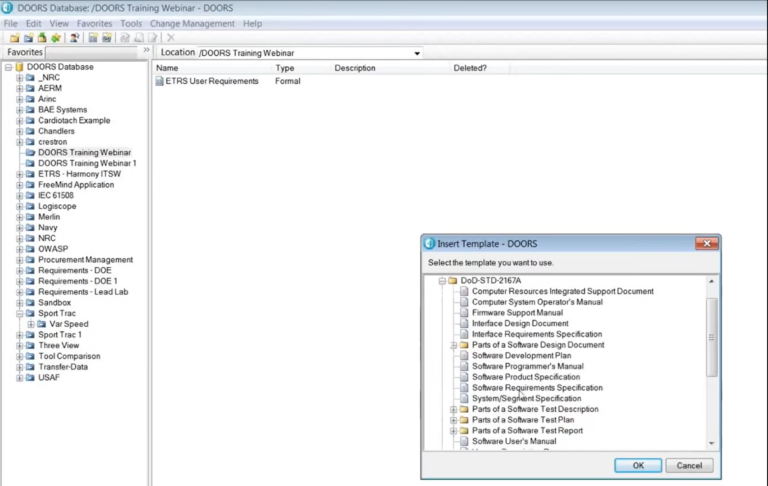Image resolution: width=768 pixels, height=486 pixels.
Task: Click the template list scroll-up arrow
Action: click(711, 281)
